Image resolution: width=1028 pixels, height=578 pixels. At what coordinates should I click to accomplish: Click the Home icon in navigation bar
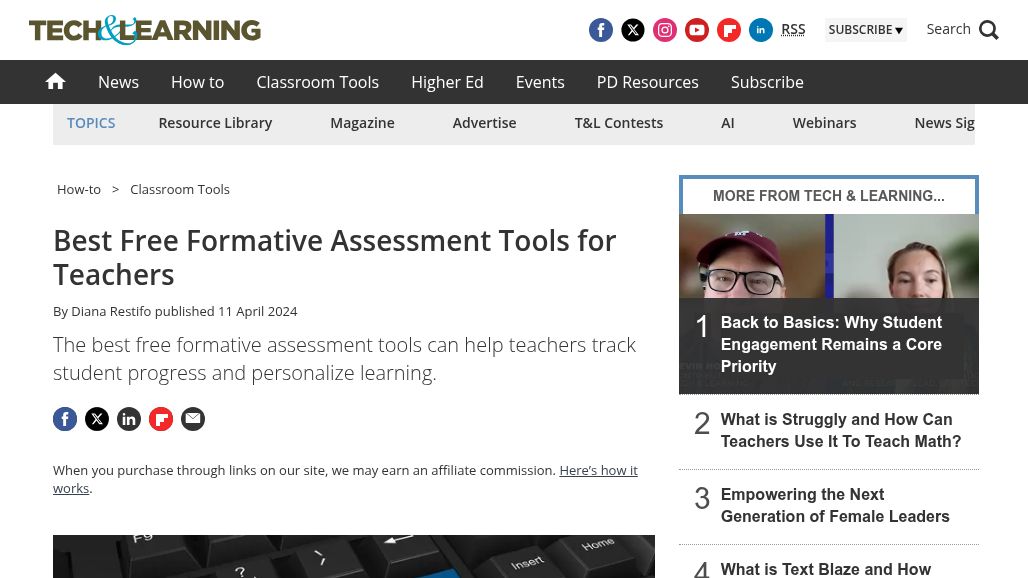click(55, 82)
